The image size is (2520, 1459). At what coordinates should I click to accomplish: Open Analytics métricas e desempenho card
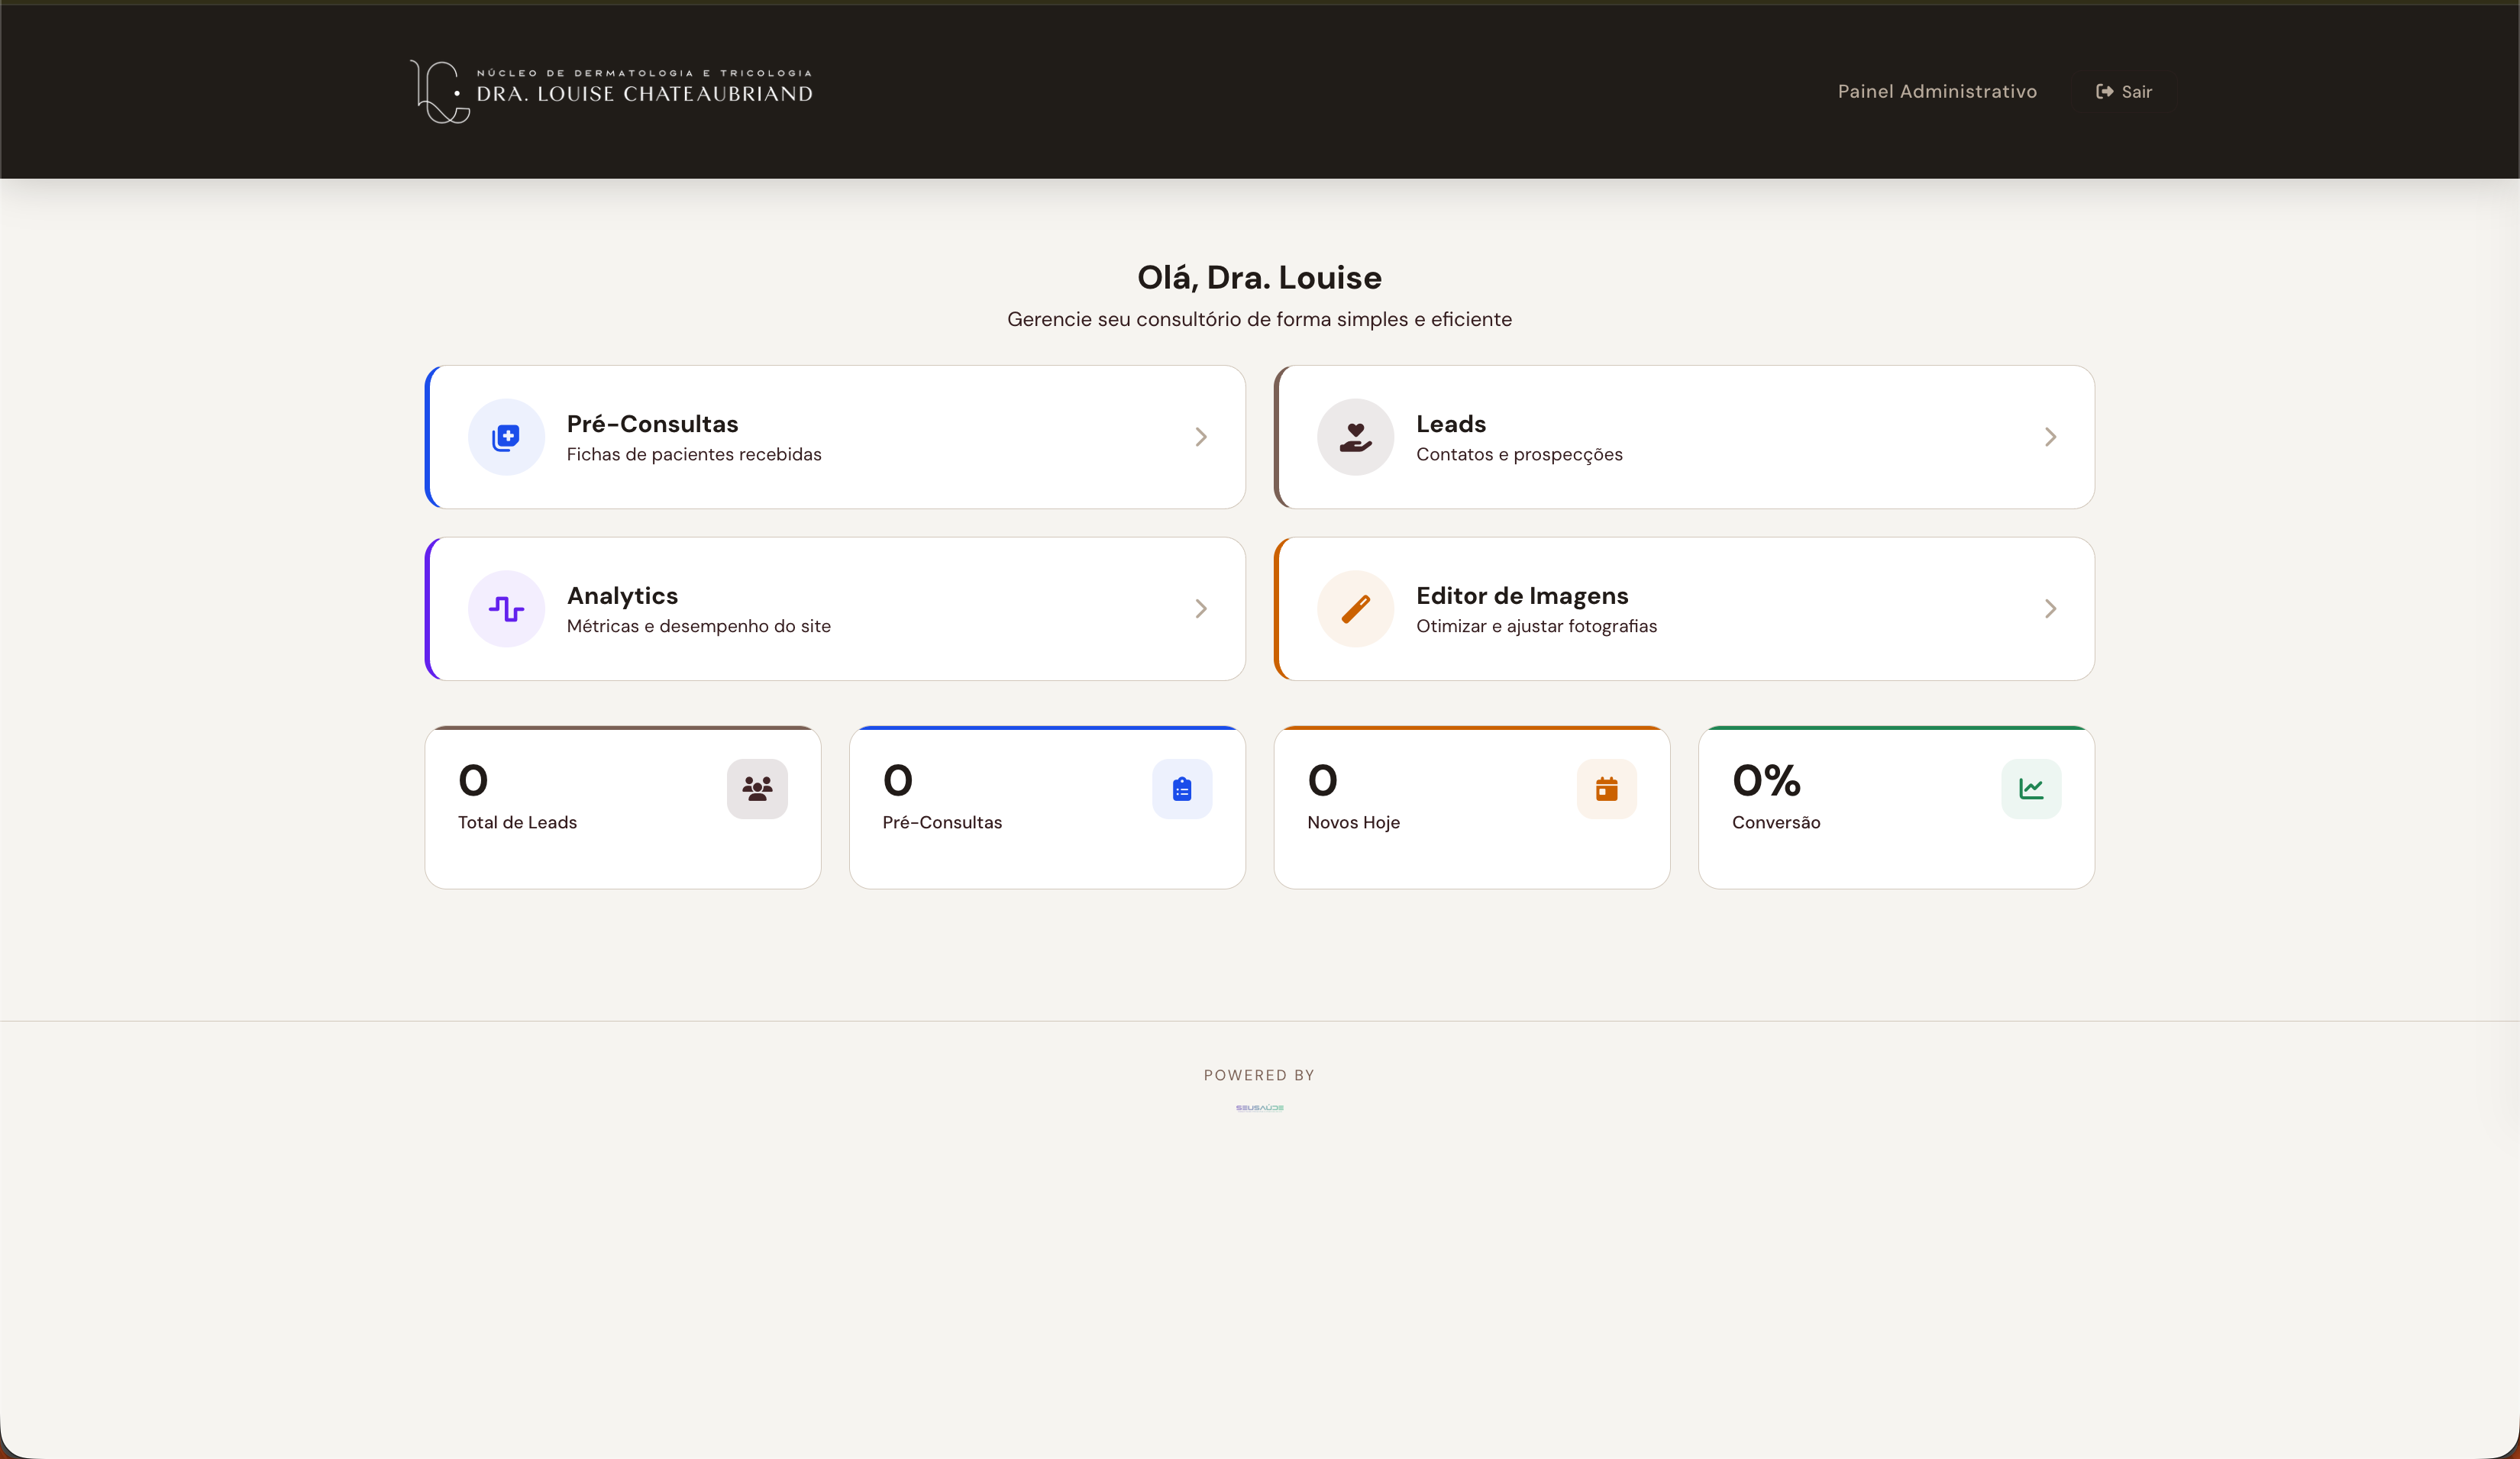(835, 609)
